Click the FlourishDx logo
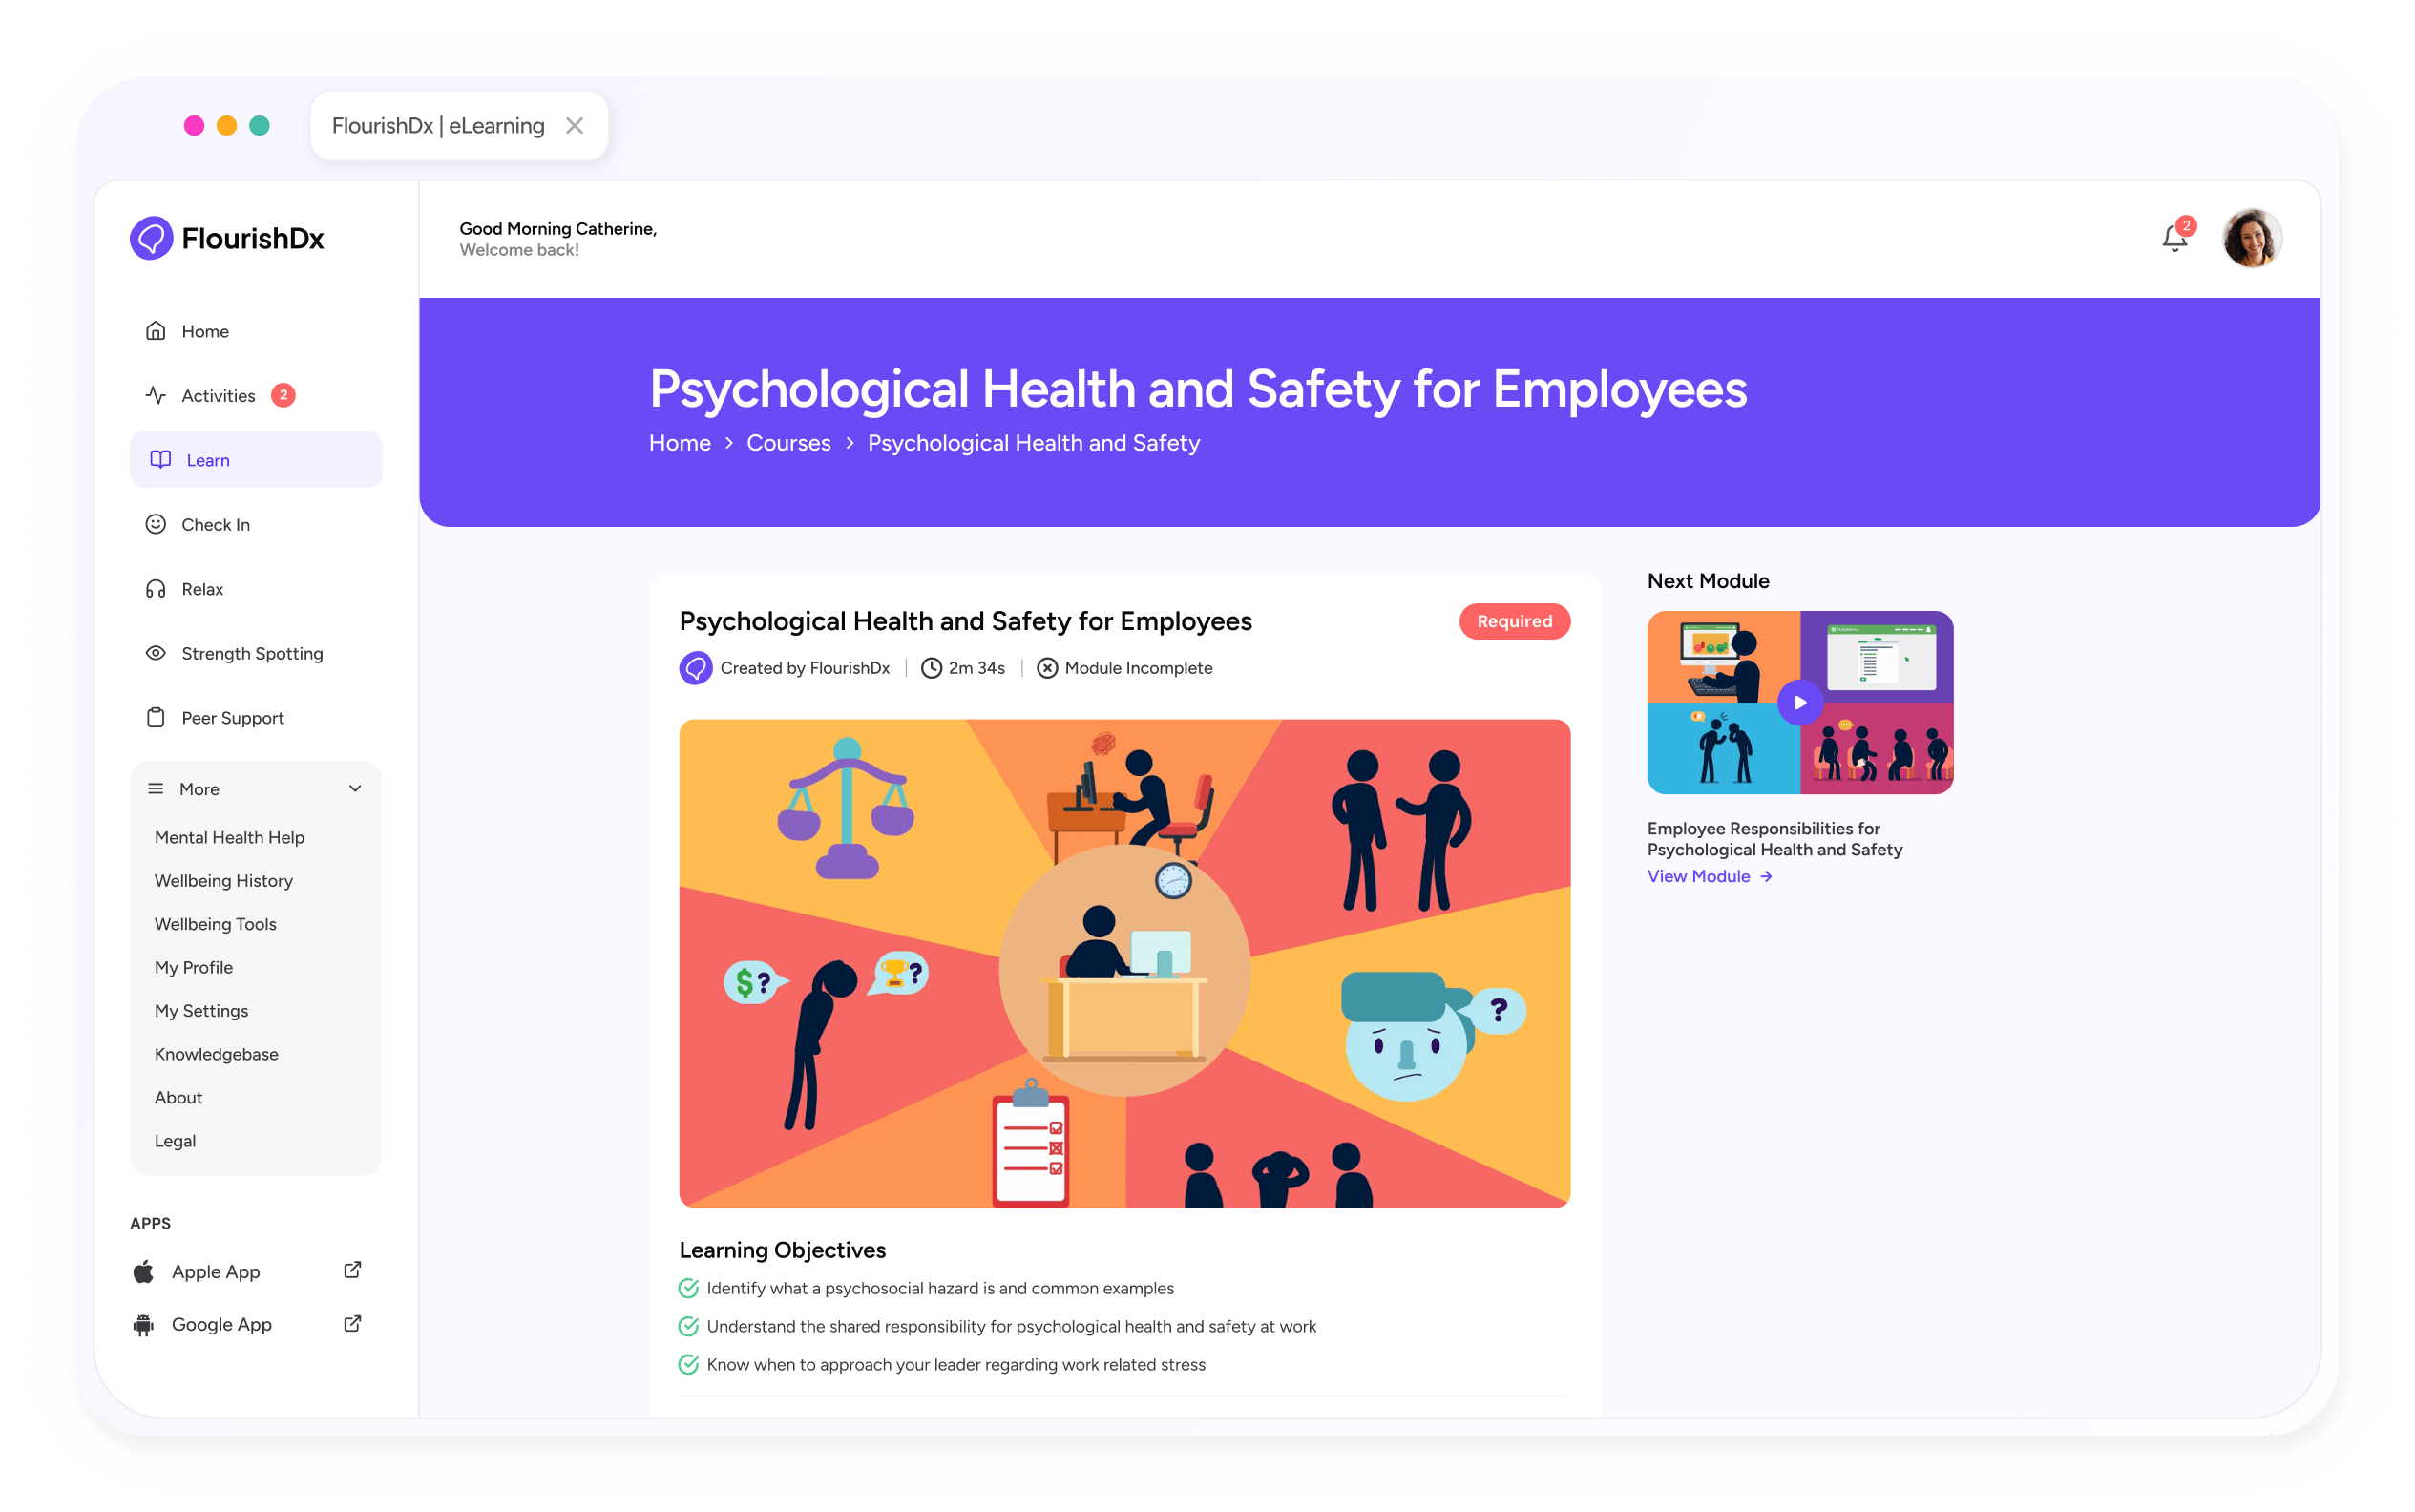 coord(227,238)
